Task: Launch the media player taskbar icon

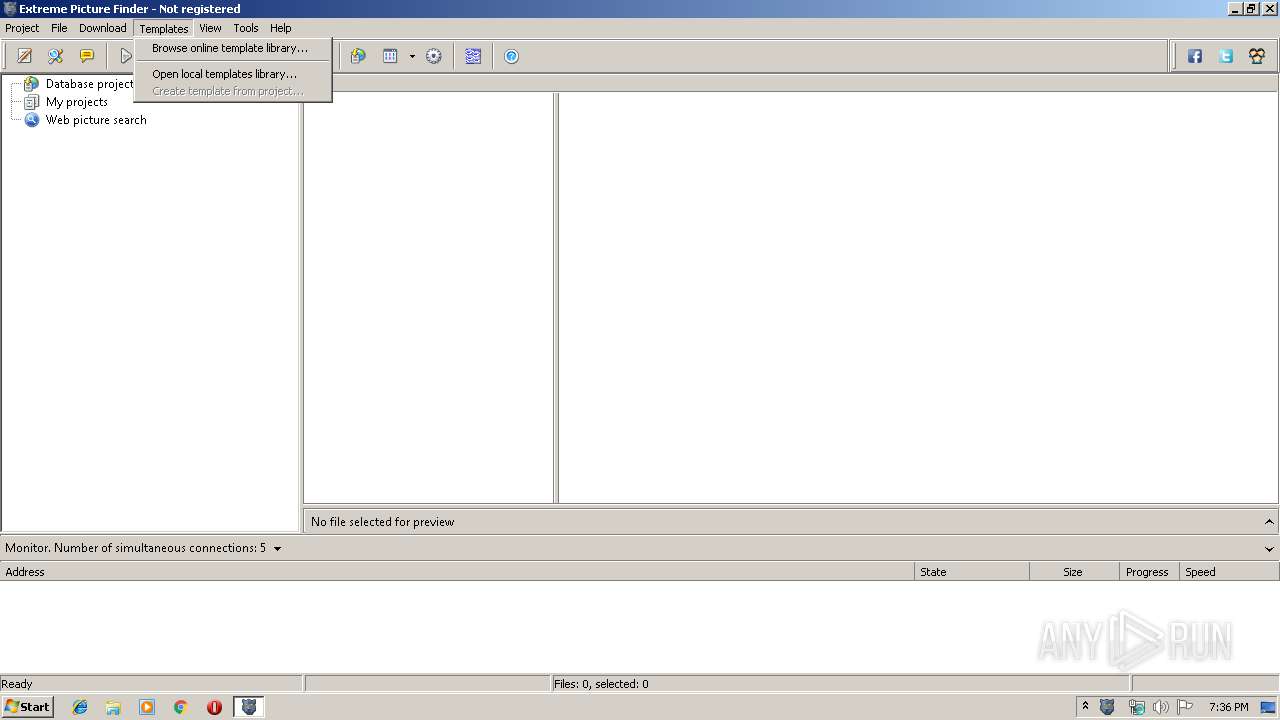Action: [x=147, y=707]
